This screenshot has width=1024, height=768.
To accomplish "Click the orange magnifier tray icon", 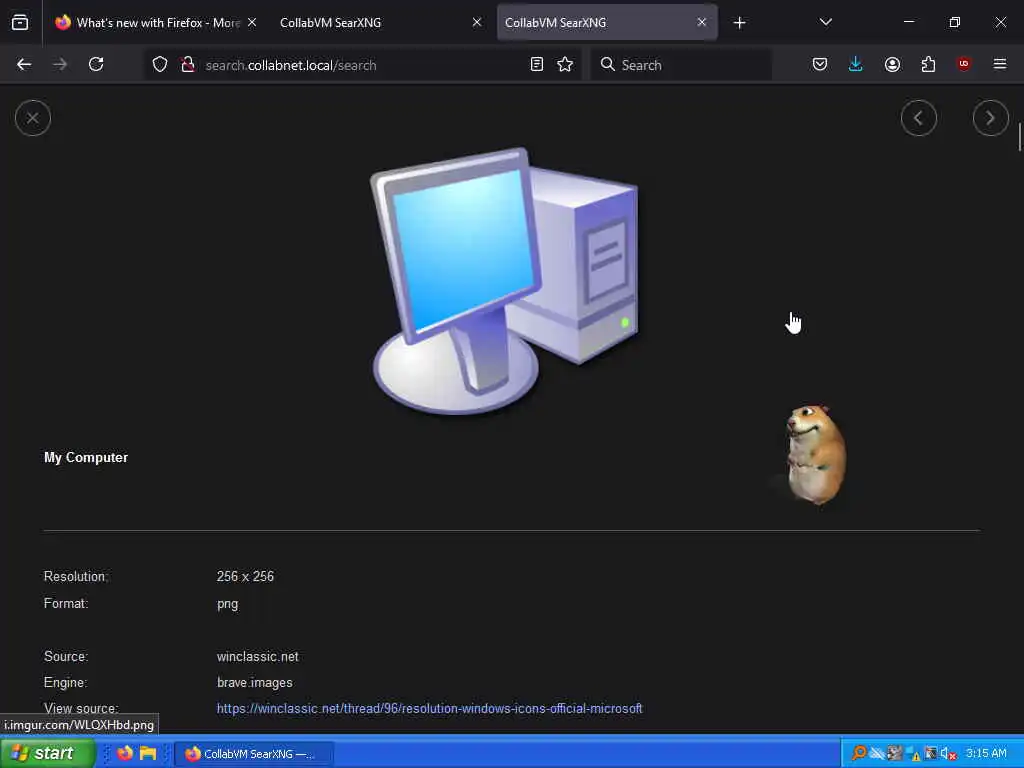I will pos(859,754).
